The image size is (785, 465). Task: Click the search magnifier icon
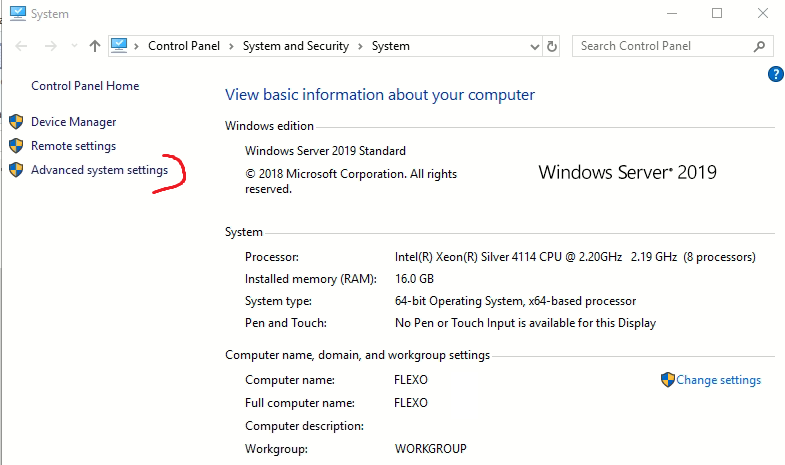(x=759, y=47)
